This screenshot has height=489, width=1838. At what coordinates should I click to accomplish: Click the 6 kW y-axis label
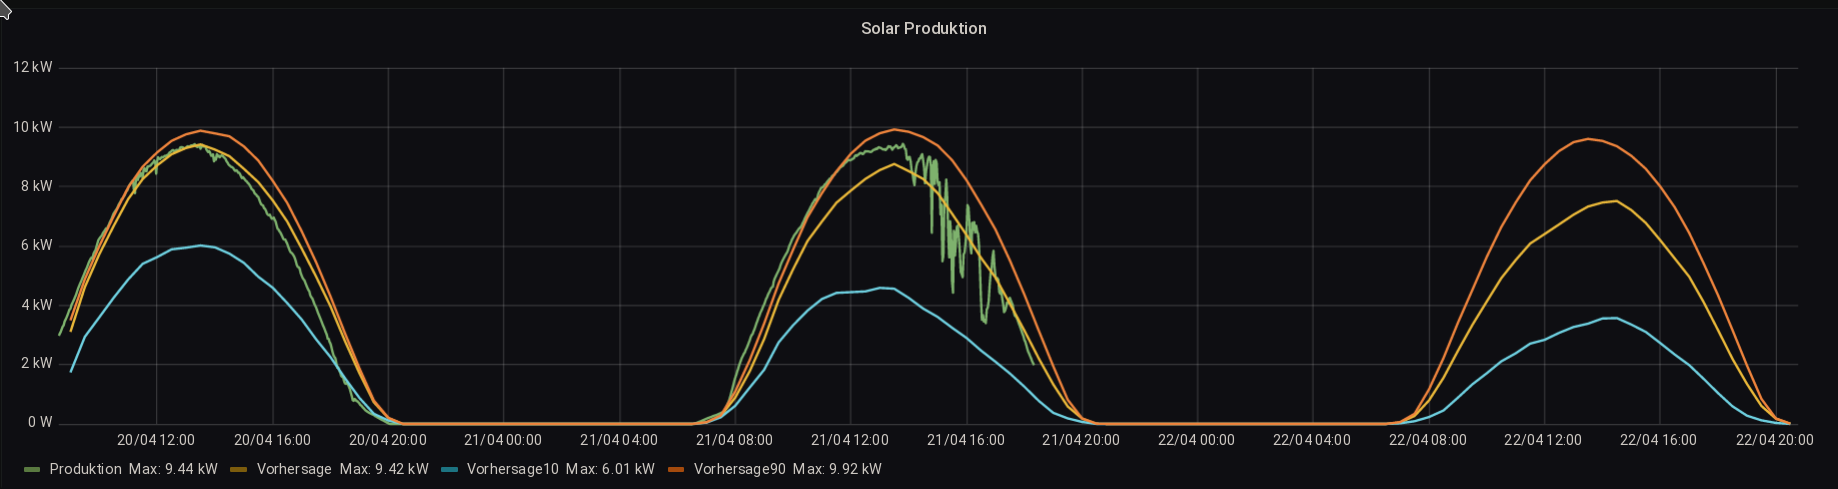point(36,245)
